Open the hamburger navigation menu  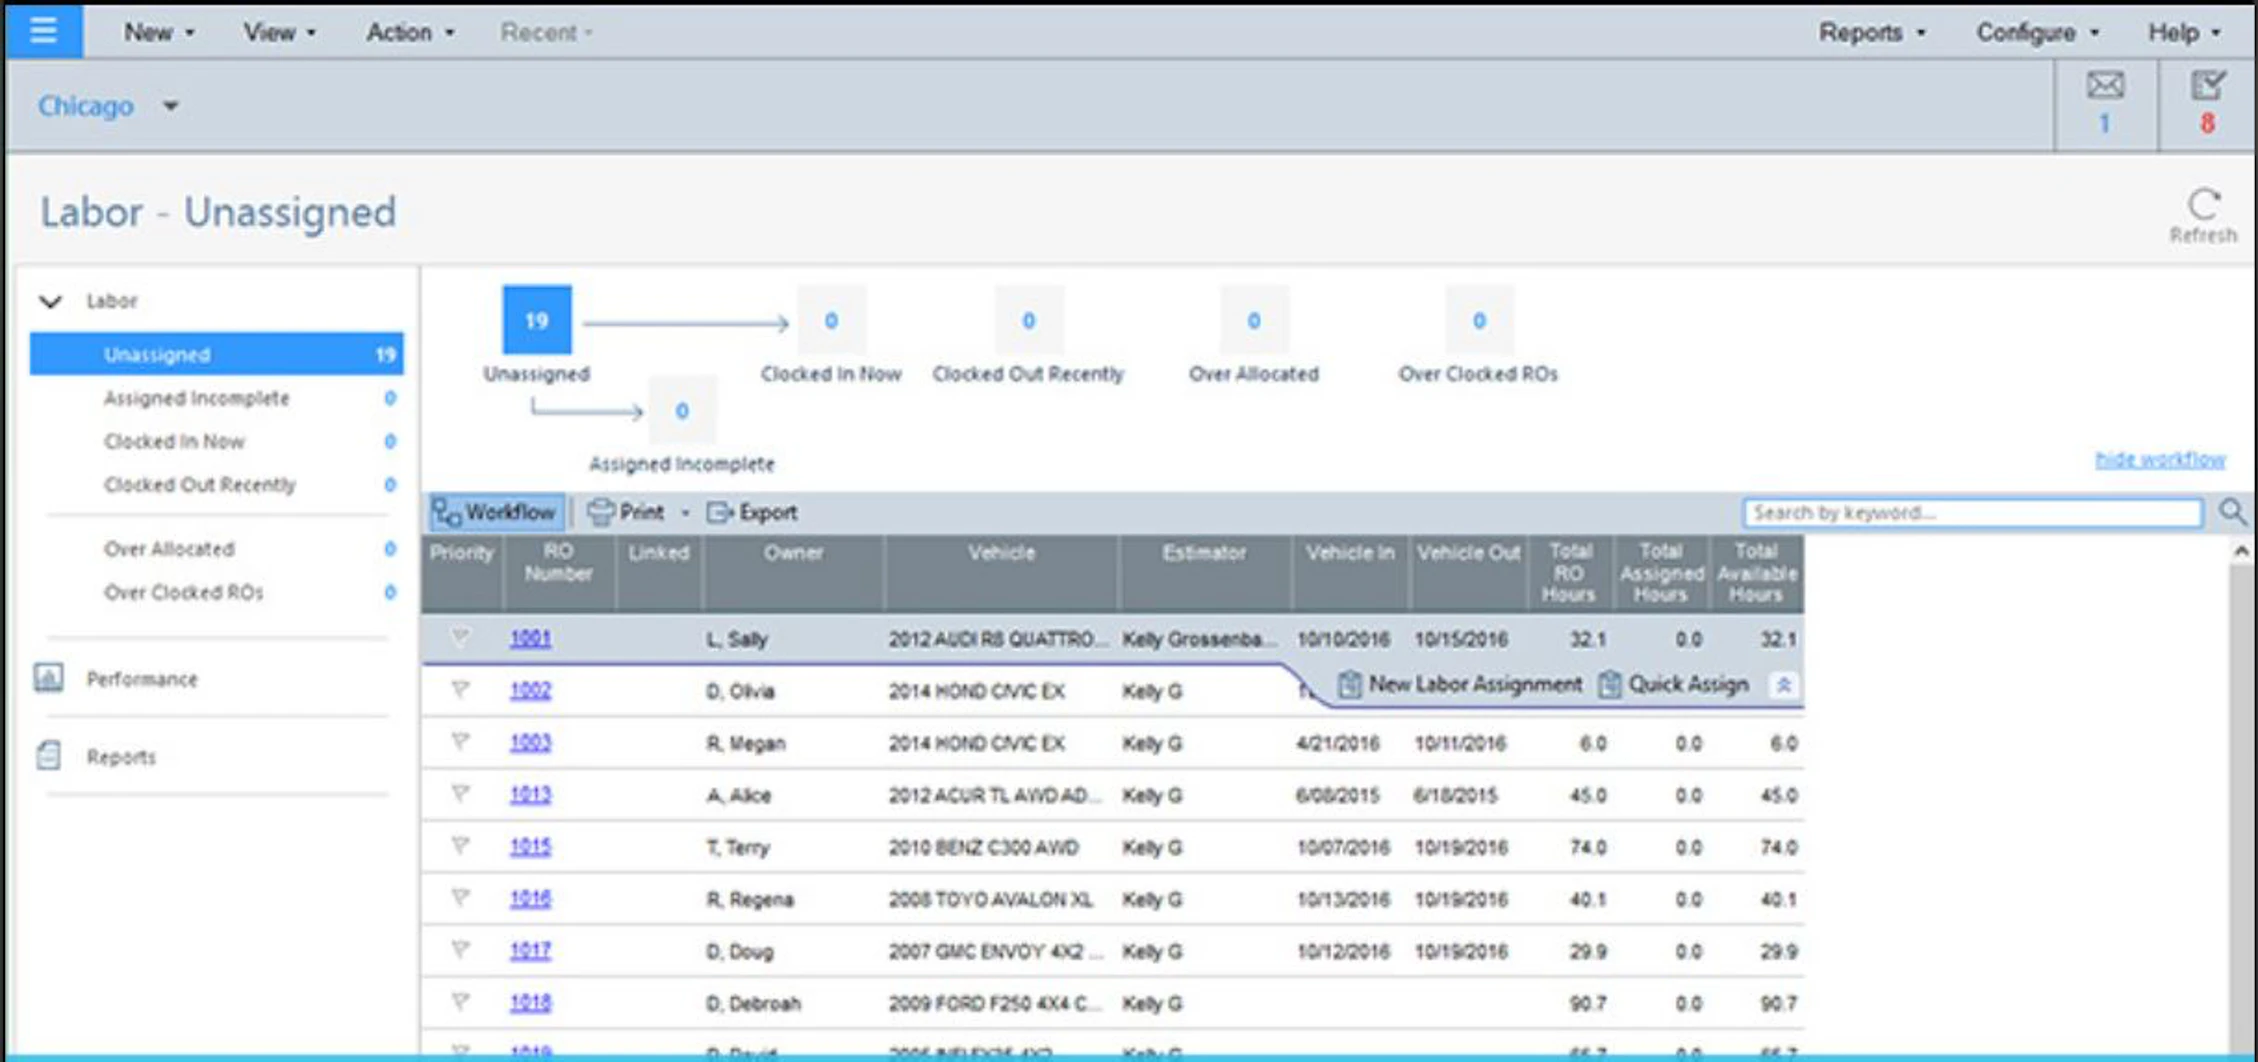[x=42, y=31]
